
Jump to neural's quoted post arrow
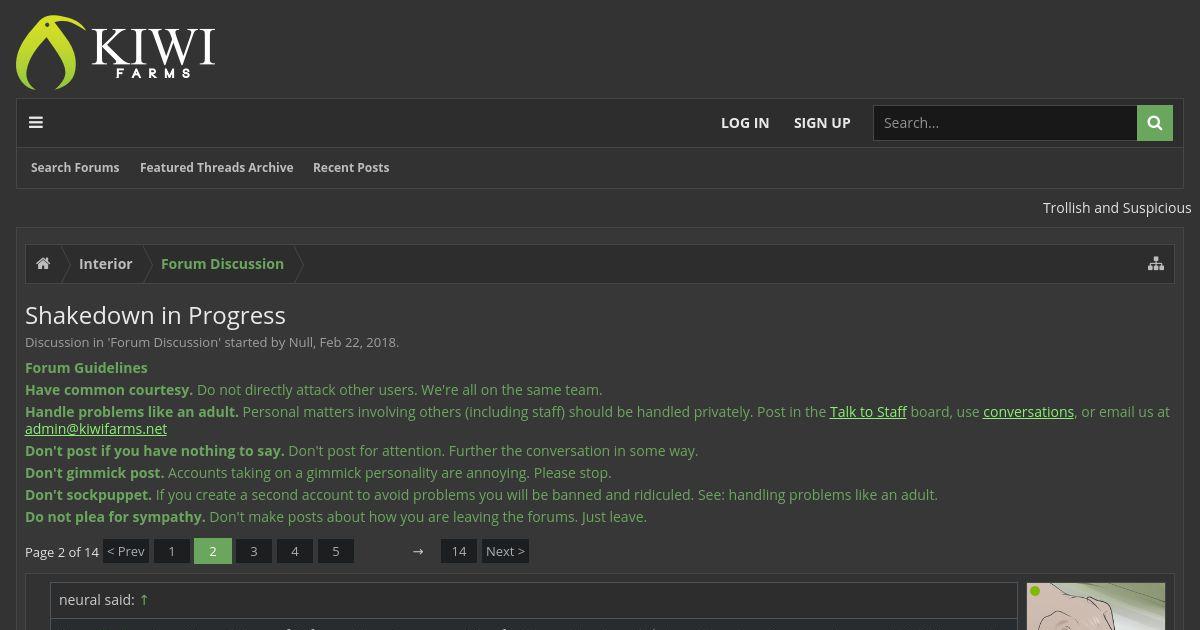click(144, 600)
